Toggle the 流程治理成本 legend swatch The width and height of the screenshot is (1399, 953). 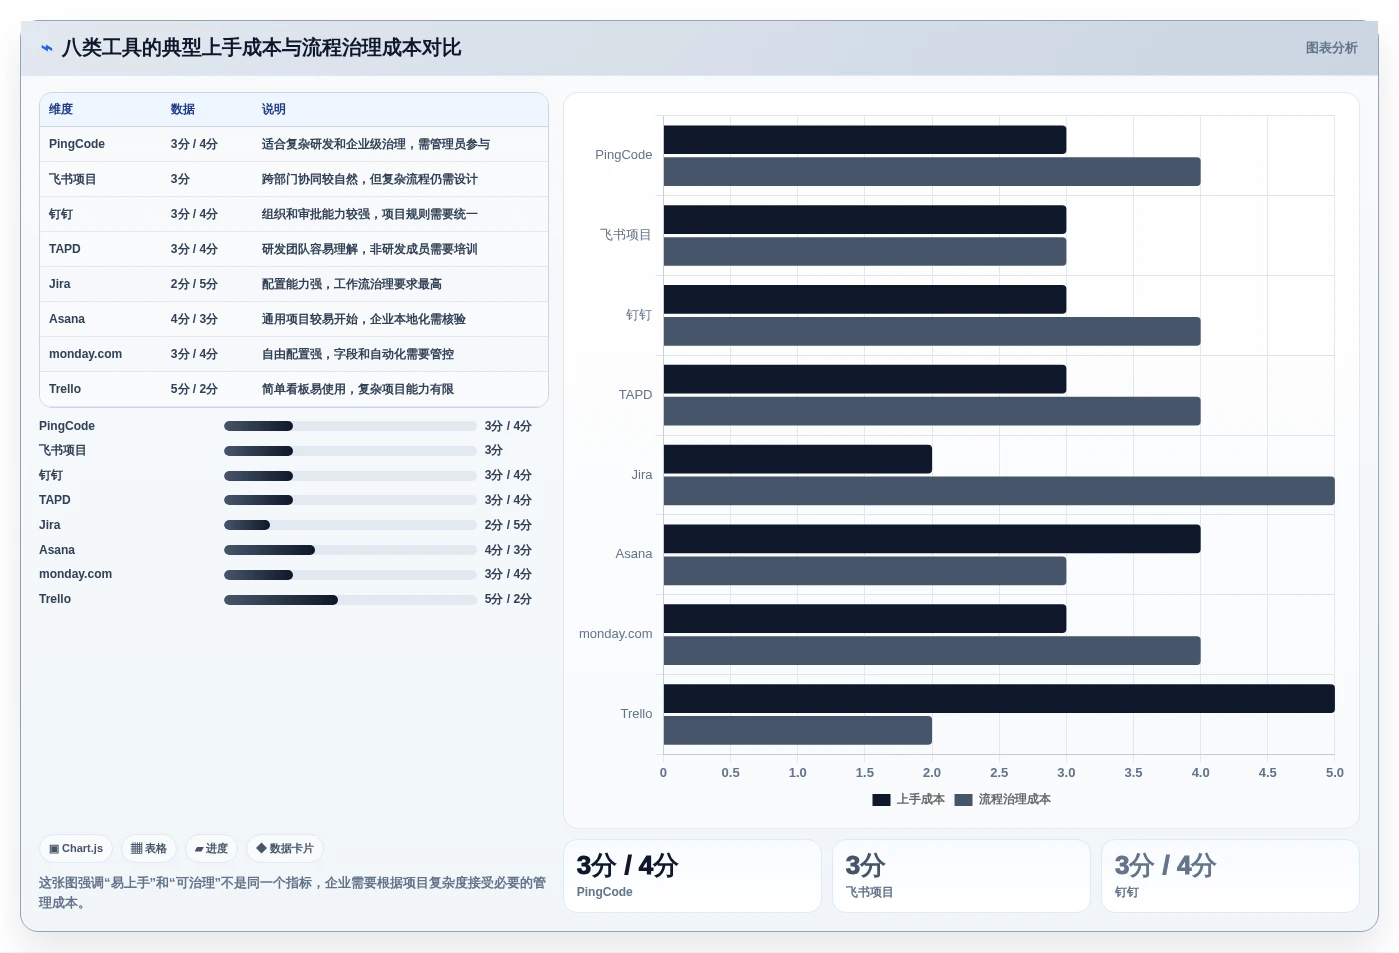(964, 799)
